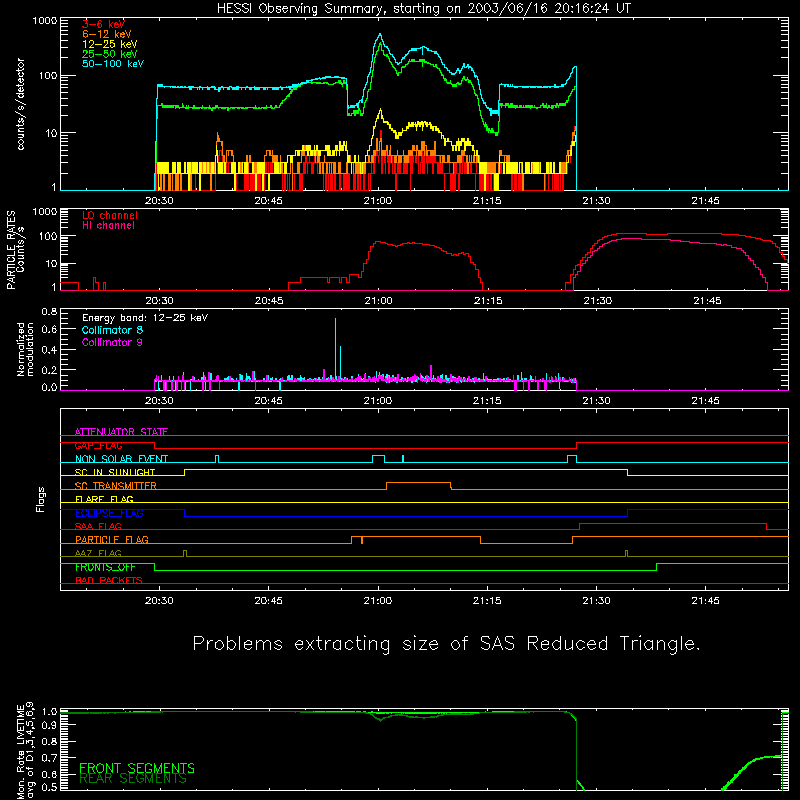The width and height of the screenshot is (800, 800).
Task: Click the NON_SOLAR_EVENT flag label
Action: point(121,459)
